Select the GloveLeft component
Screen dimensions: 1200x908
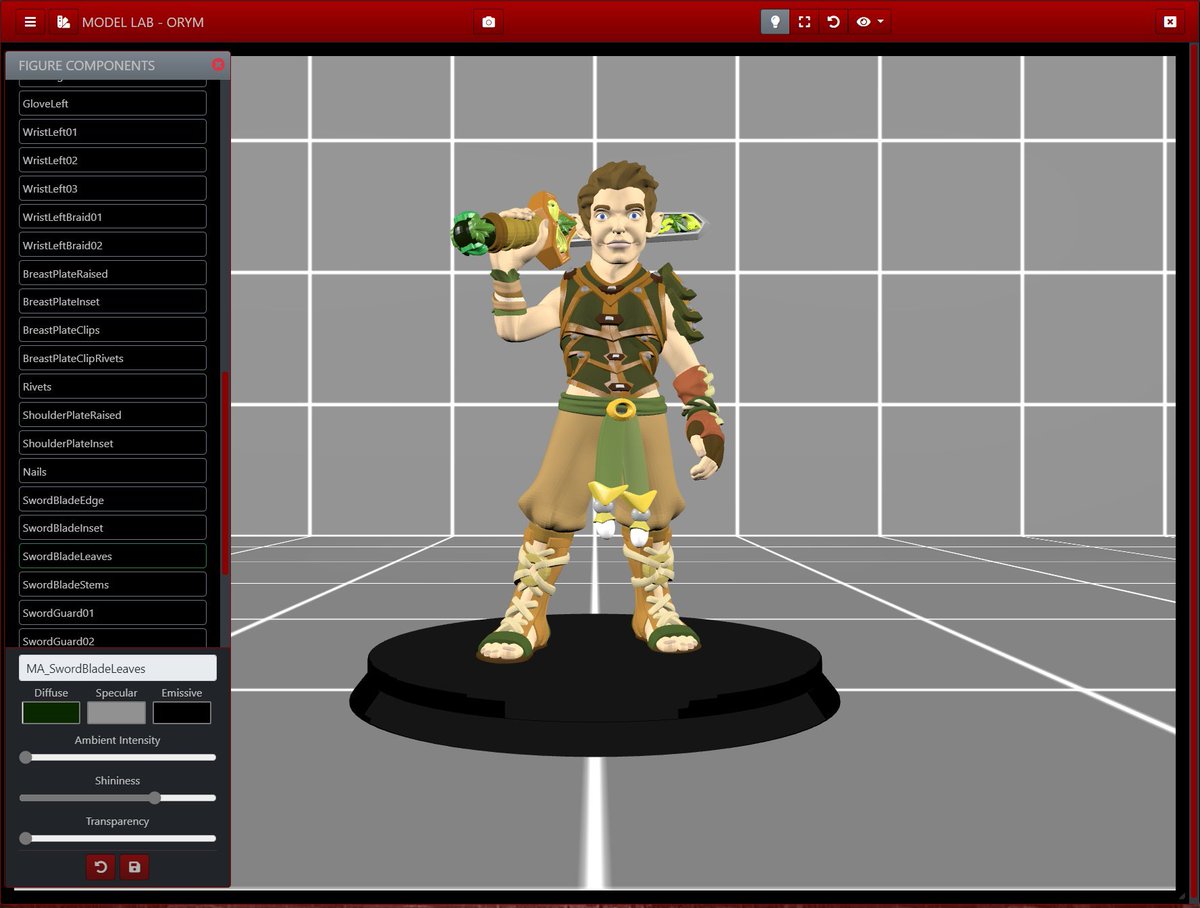point(113,104)
